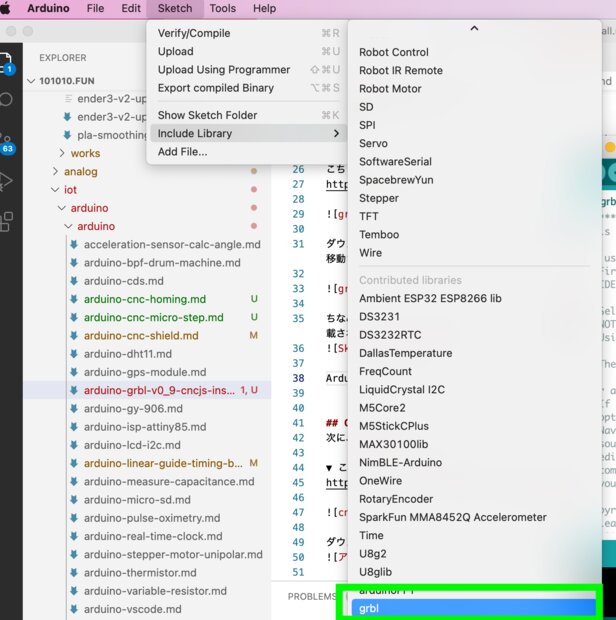Include the OneWire library
The image size is (616, 620).
[x=474, y=481]
